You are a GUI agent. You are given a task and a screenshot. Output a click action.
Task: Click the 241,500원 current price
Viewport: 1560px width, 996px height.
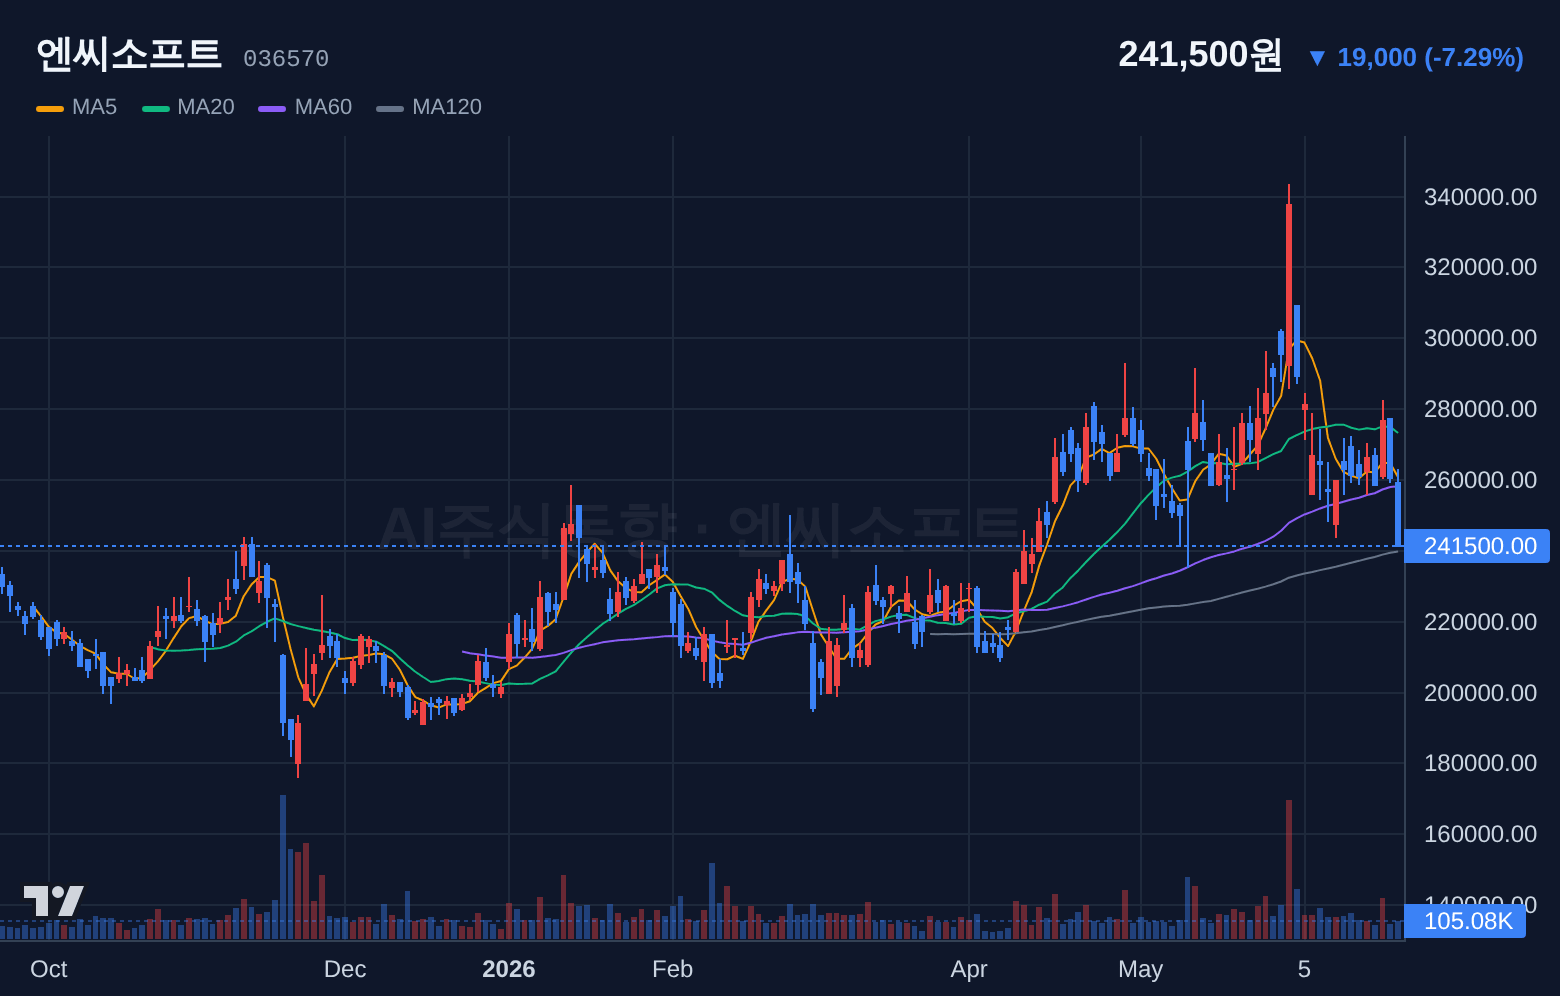pyautogui.click(x=1200, y=55)
